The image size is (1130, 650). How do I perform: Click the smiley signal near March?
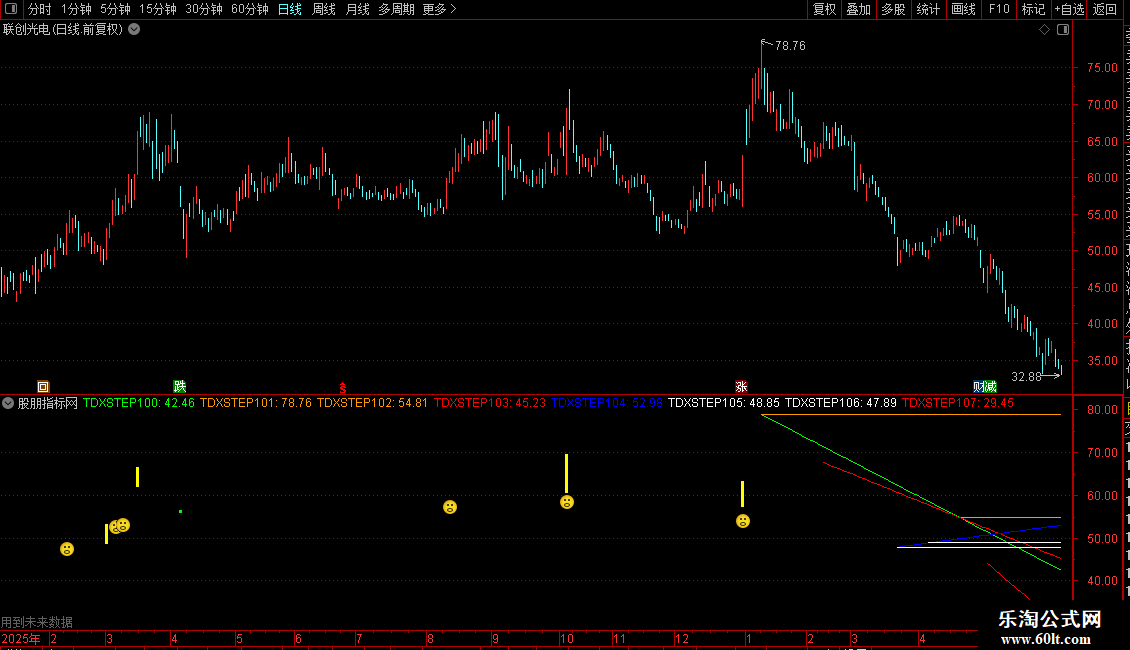(123, 525)
